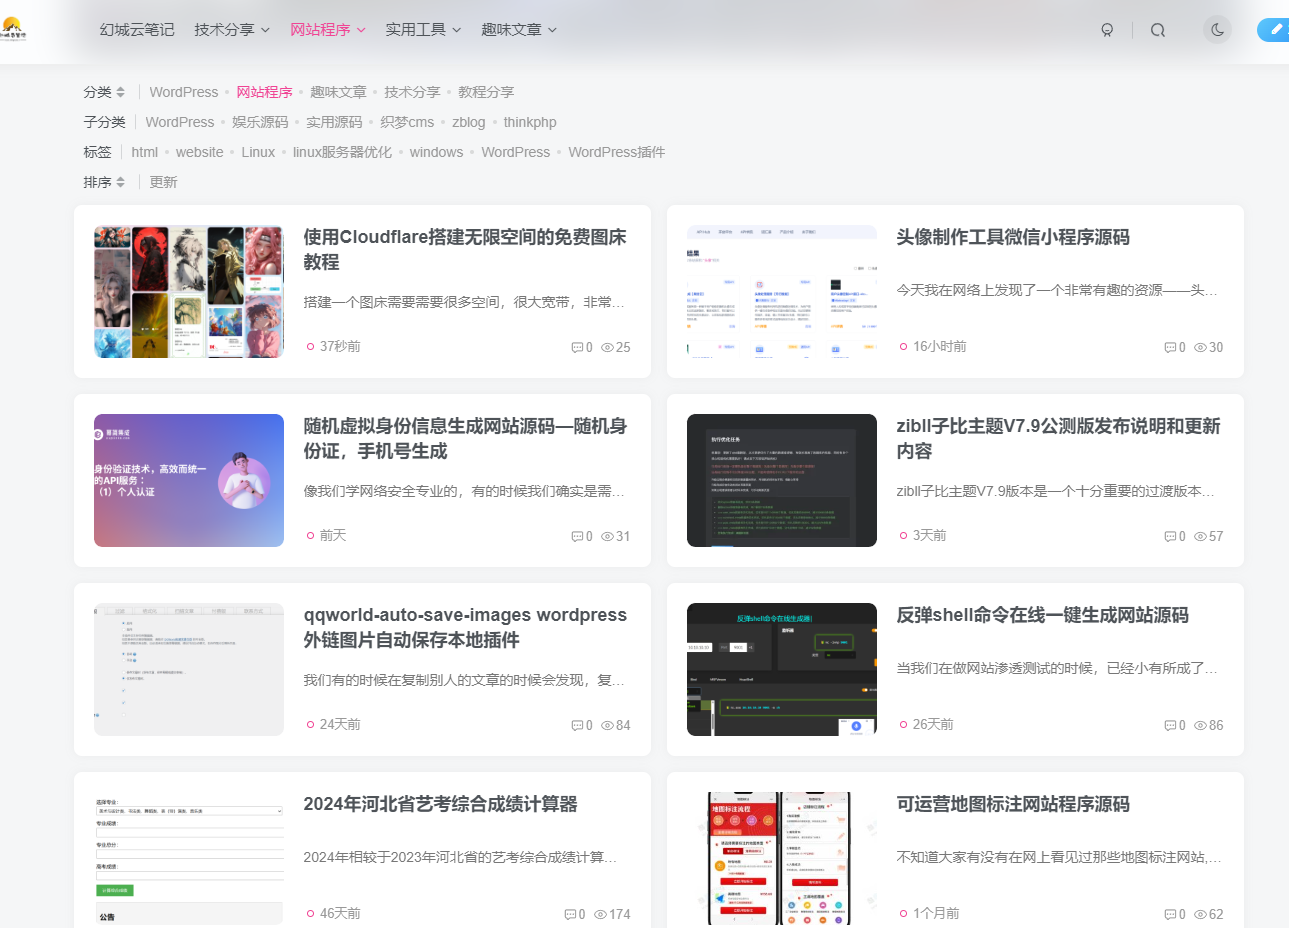Select the 技术分享 category filter
Screen dimensions: 1289x928
[412, 92]
